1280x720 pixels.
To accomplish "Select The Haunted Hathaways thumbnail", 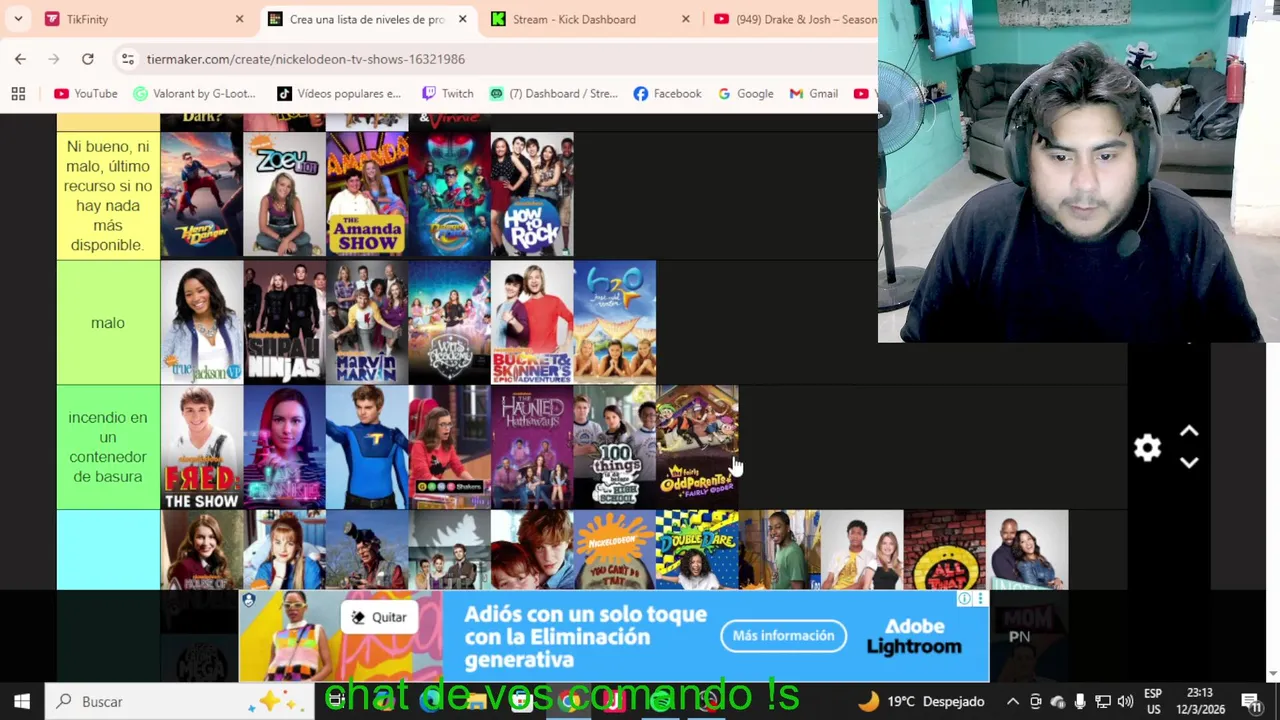I will click(532, 447).
